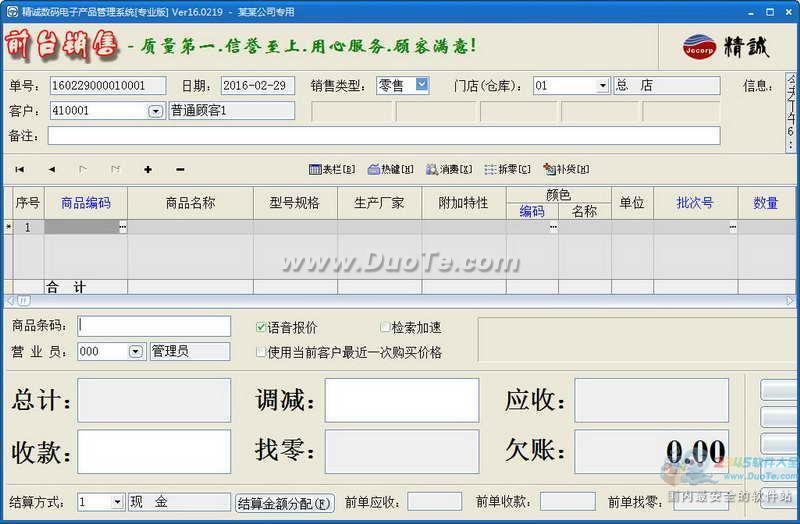Open 表栏 column settings toolbar icon

point(332,170)
